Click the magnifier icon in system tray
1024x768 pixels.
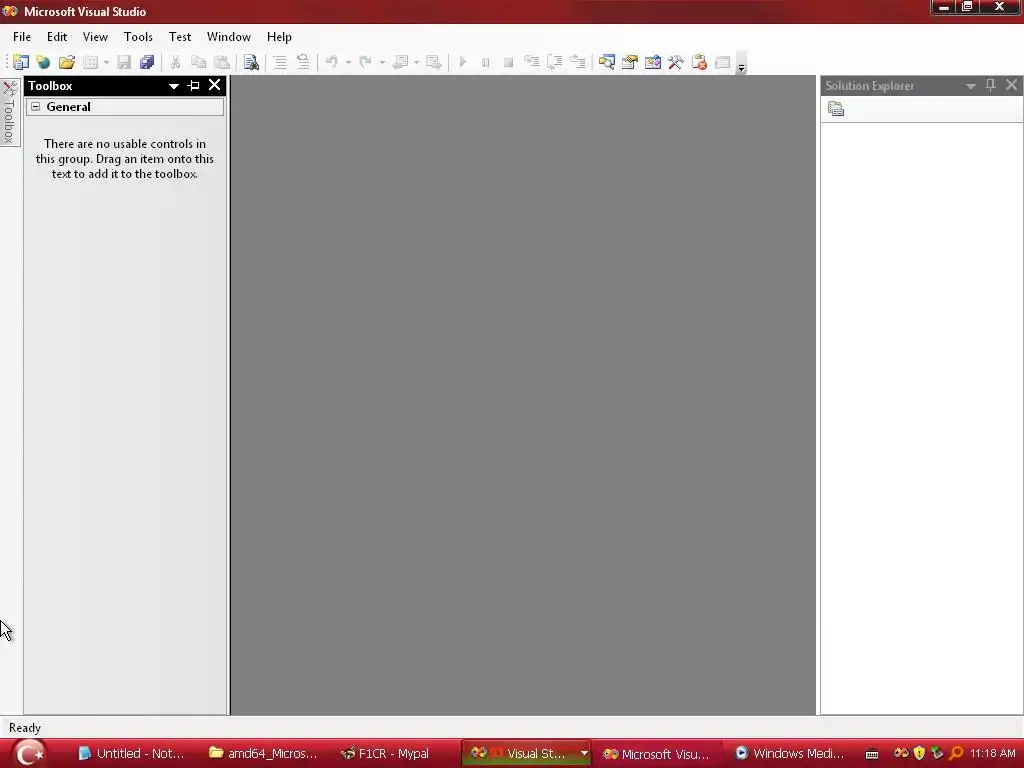tap(956, 753)
